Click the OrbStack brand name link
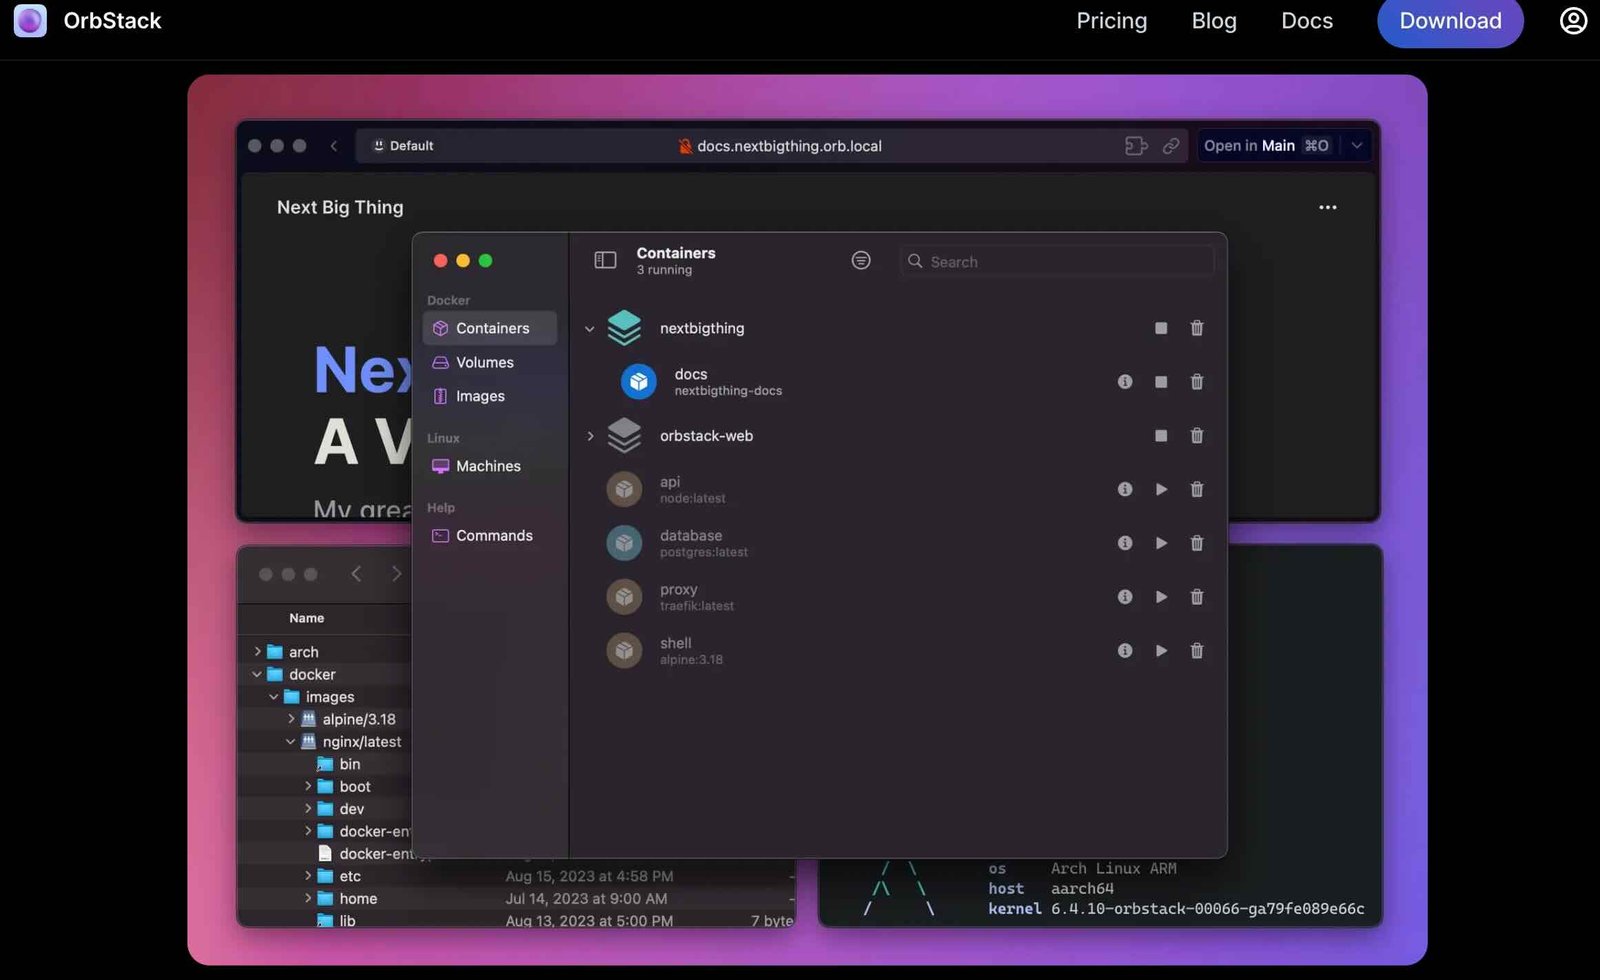 tap(112, 21)
